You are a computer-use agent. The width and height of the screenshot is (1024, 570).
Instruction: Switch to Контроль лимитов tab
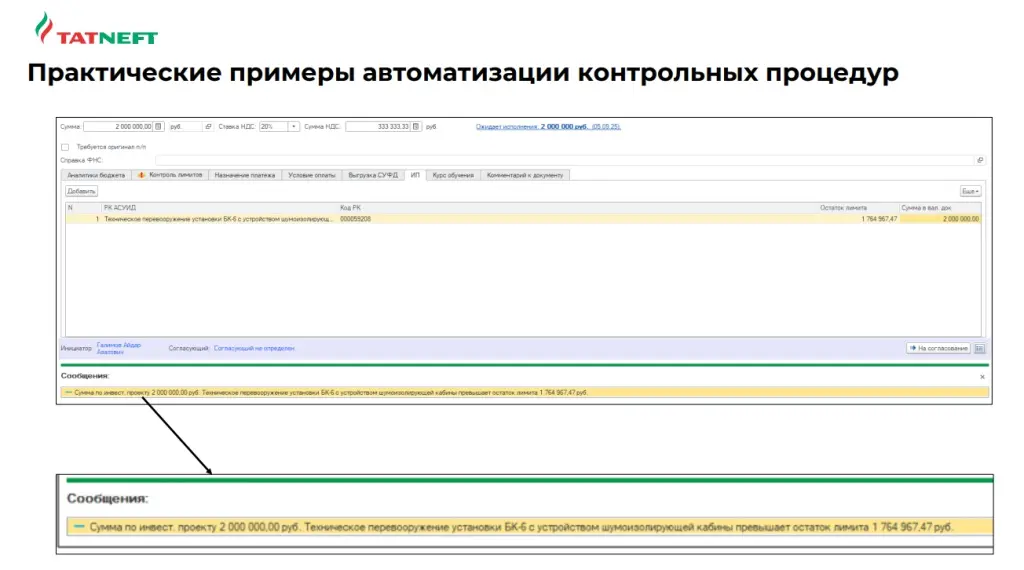(x=170, y=175)
